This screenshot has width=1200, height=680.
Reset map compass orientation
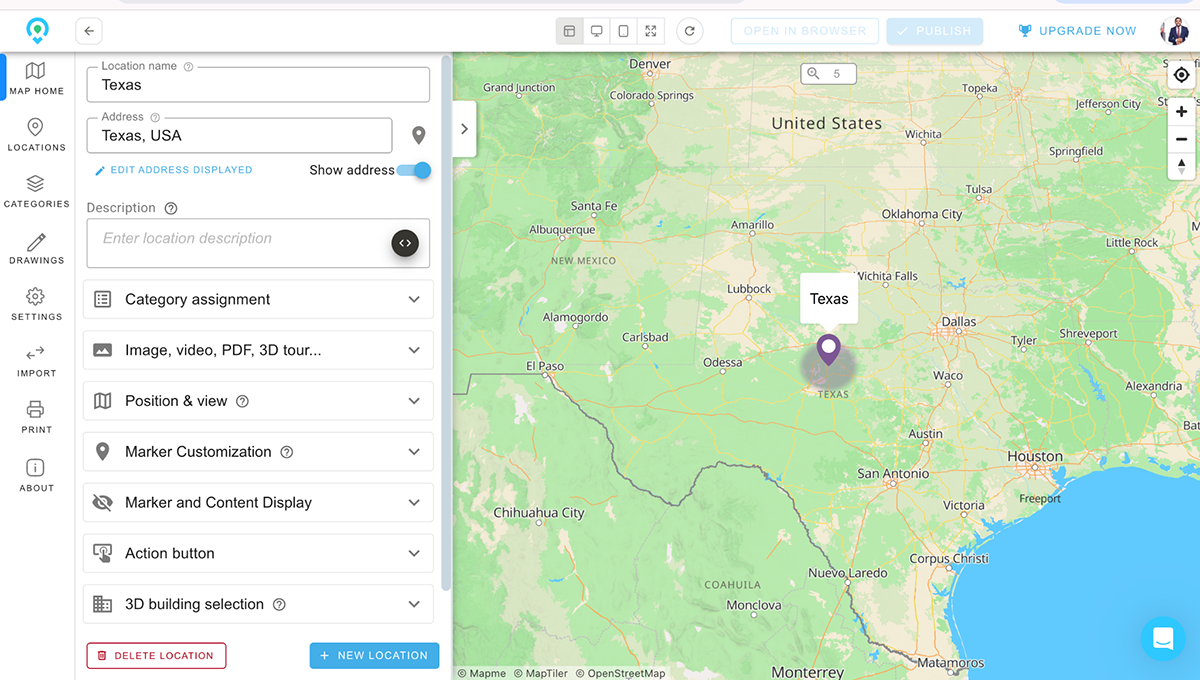pos(1181,165)
